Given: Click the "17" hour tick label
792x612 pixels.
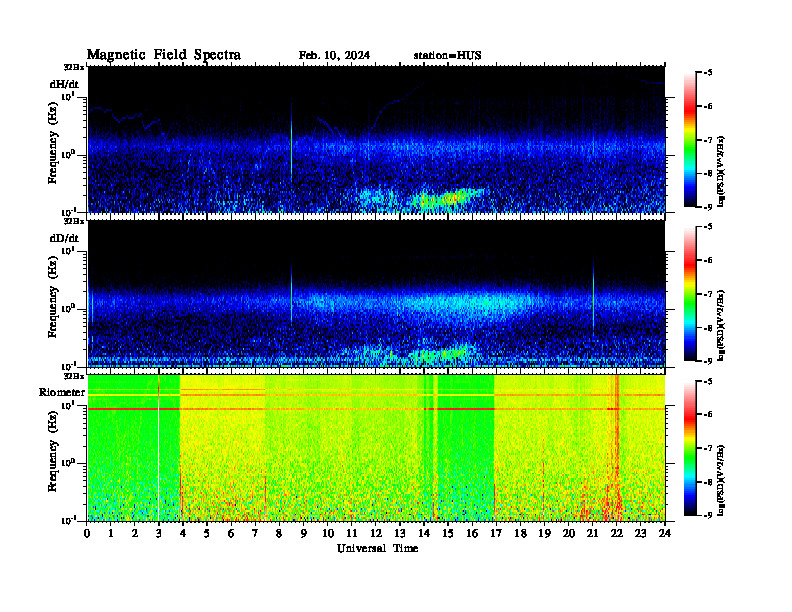Looking at the screenshot, I should [496, 533].
